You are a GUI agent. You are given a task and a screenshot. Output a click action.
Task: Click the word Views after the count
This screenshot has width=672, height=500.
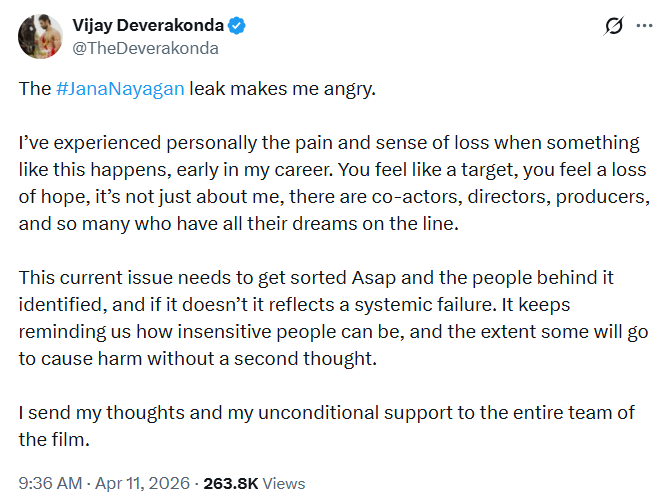coord(284,483)
